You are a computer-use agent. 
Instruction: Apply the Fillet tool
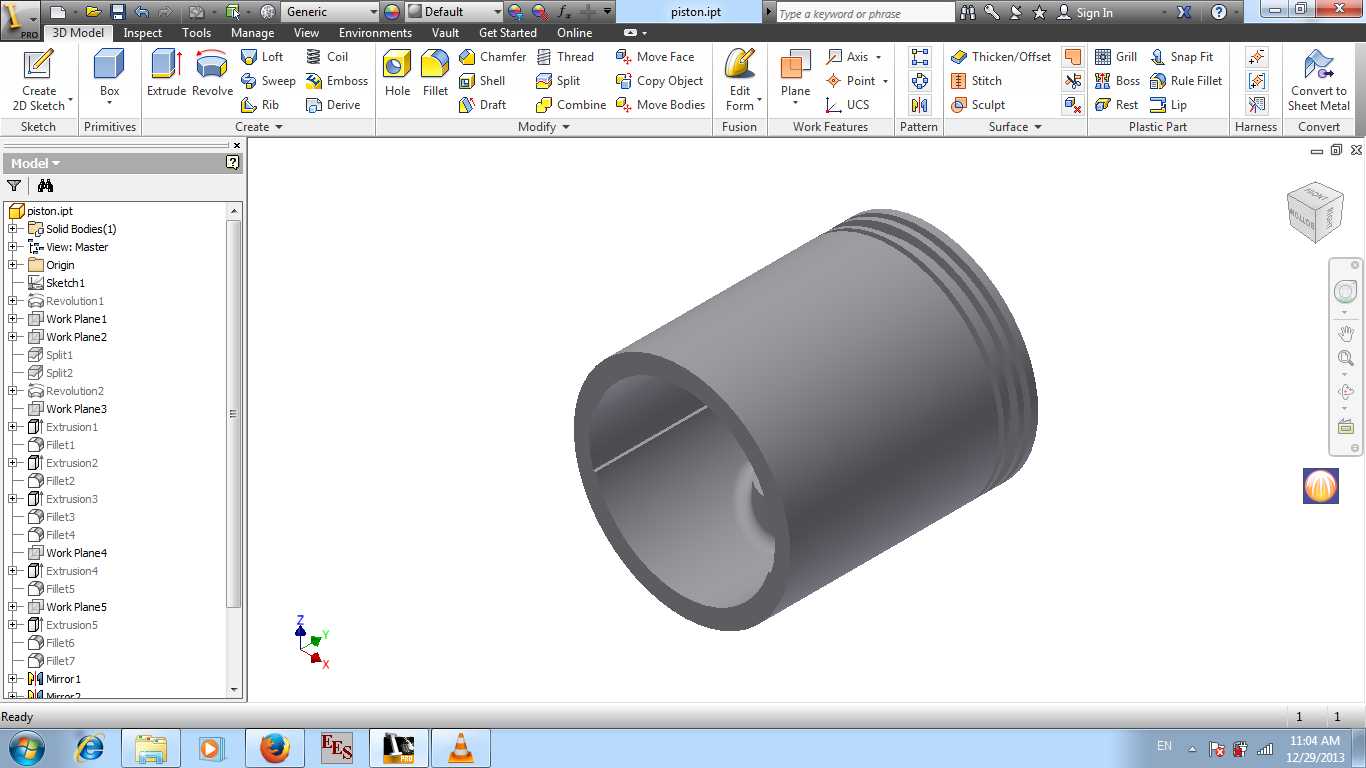435,73
